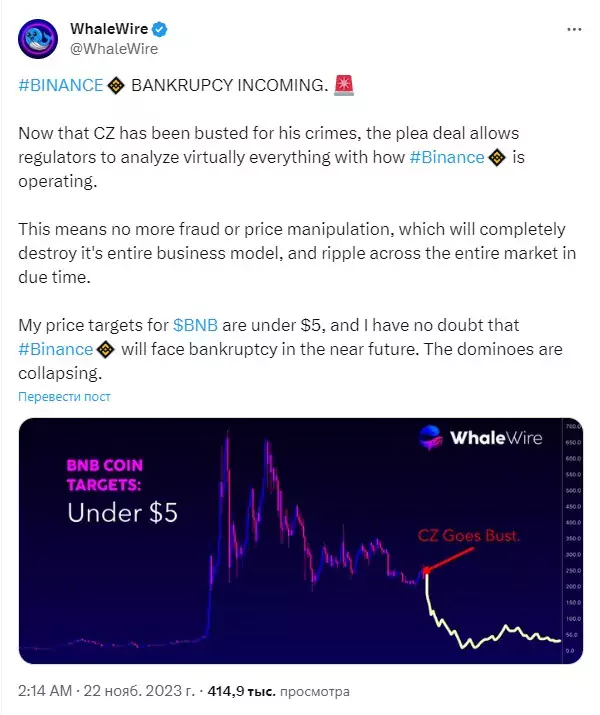Open the #BINANCE hashtag in the headline
Screen dimensions: 600x715
click(x=61, y=85)
